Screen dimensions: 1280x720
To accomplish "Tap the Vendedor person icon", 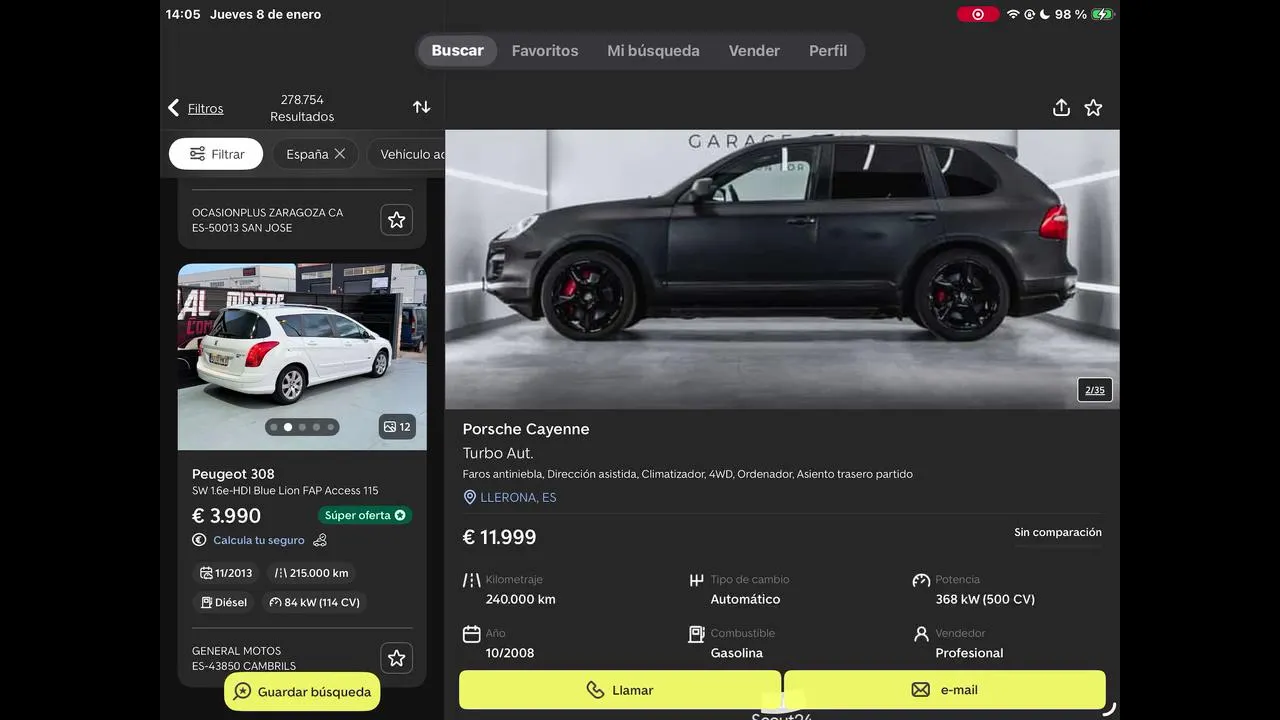I will [x=921, y=634].
